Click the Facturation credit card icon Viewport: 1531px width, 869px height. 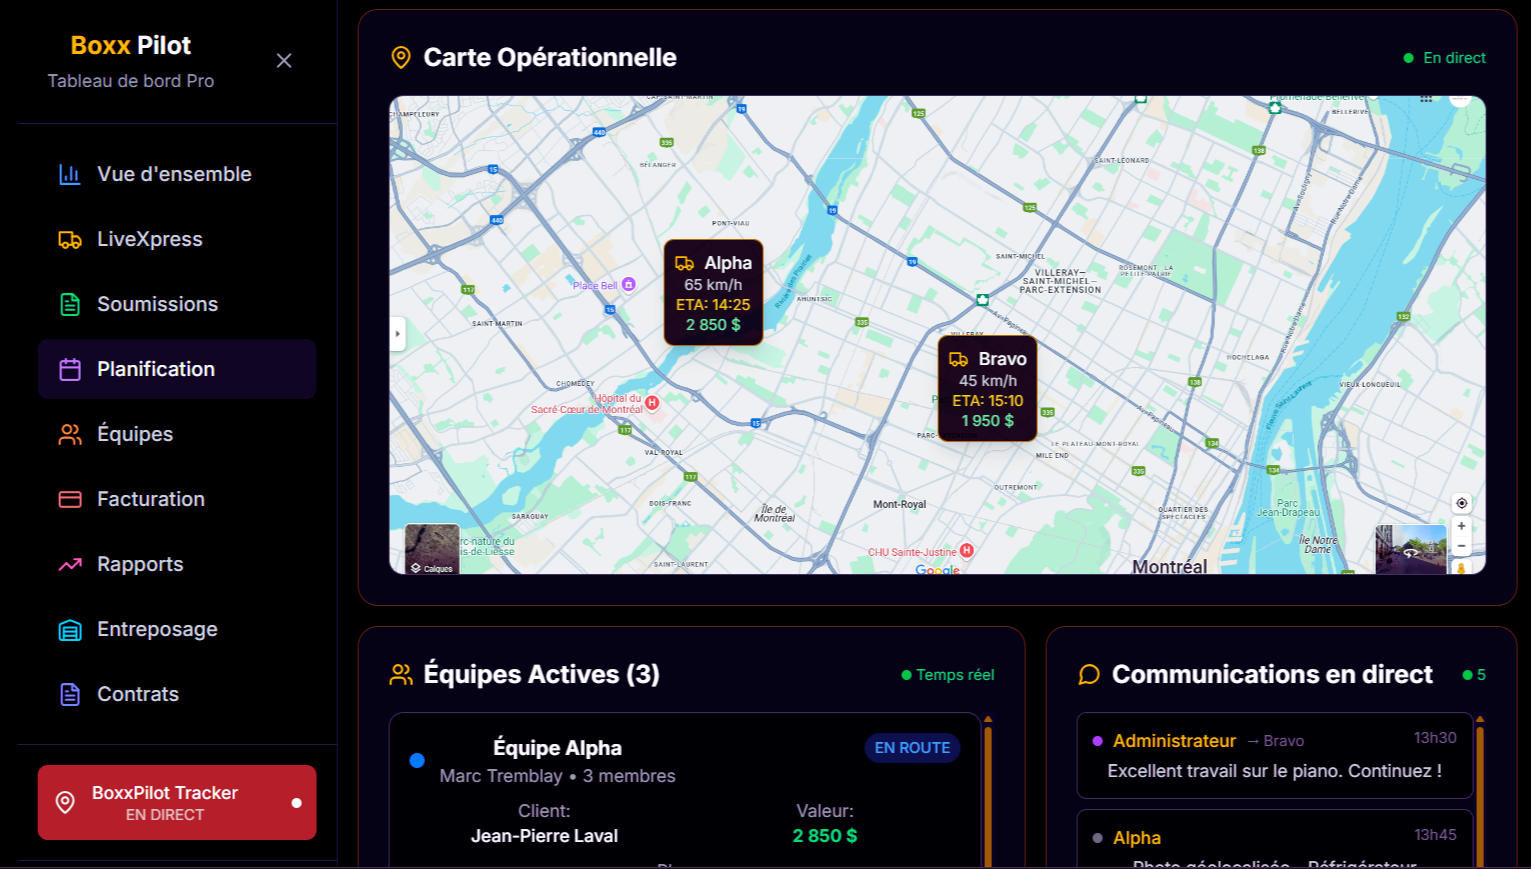tap(70, 499)
